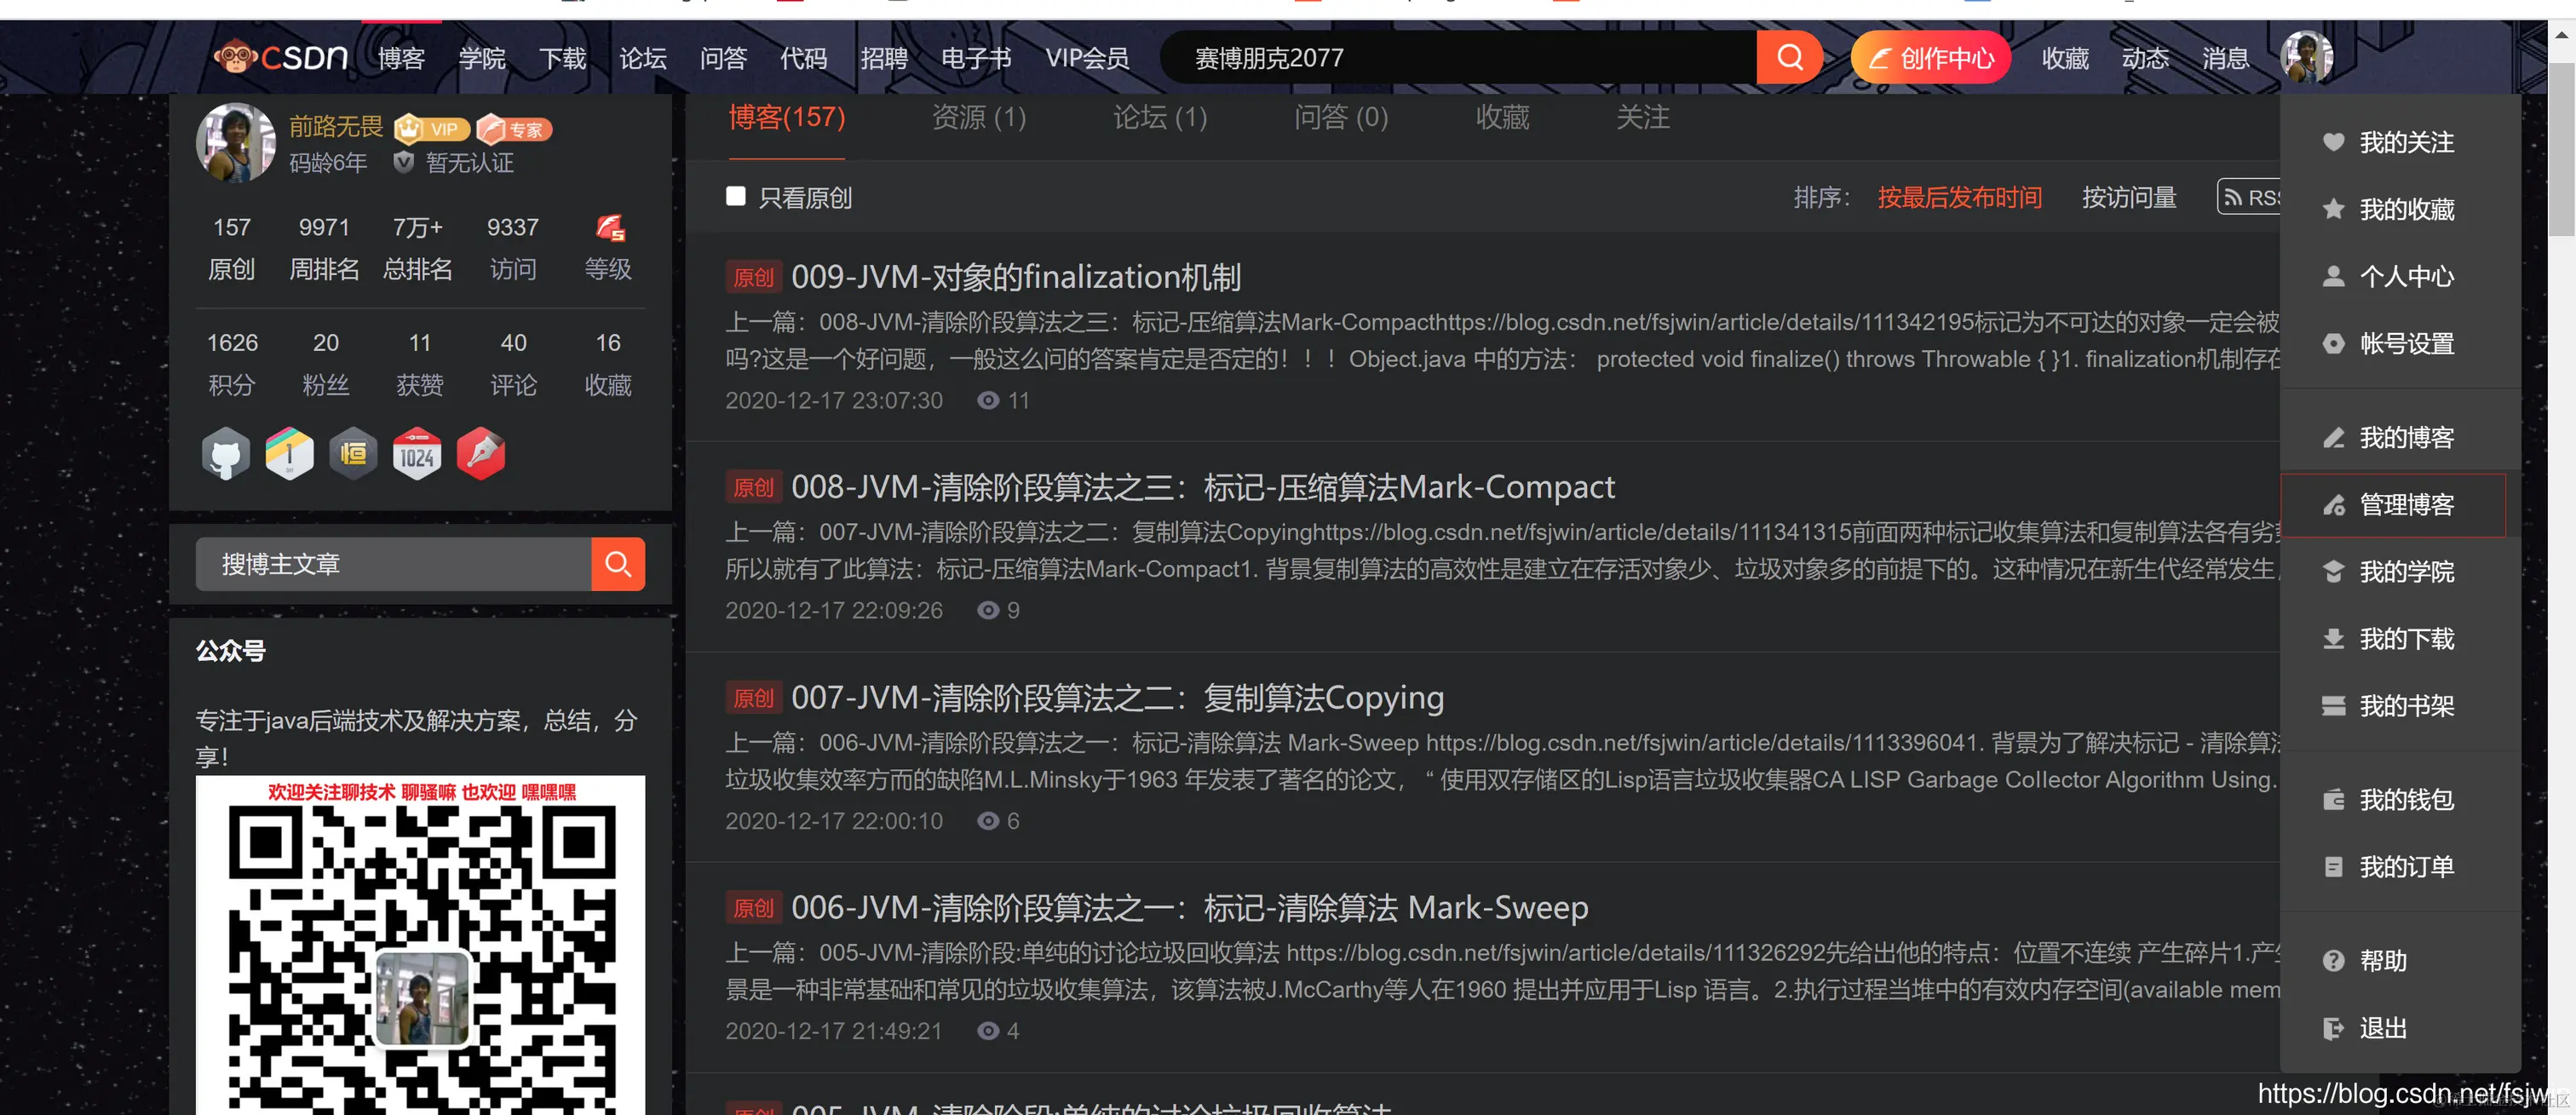The width and height of the screenshot is (2576, 1115).
Task: Click the RSS feed icon
Action: (2234, 196)
